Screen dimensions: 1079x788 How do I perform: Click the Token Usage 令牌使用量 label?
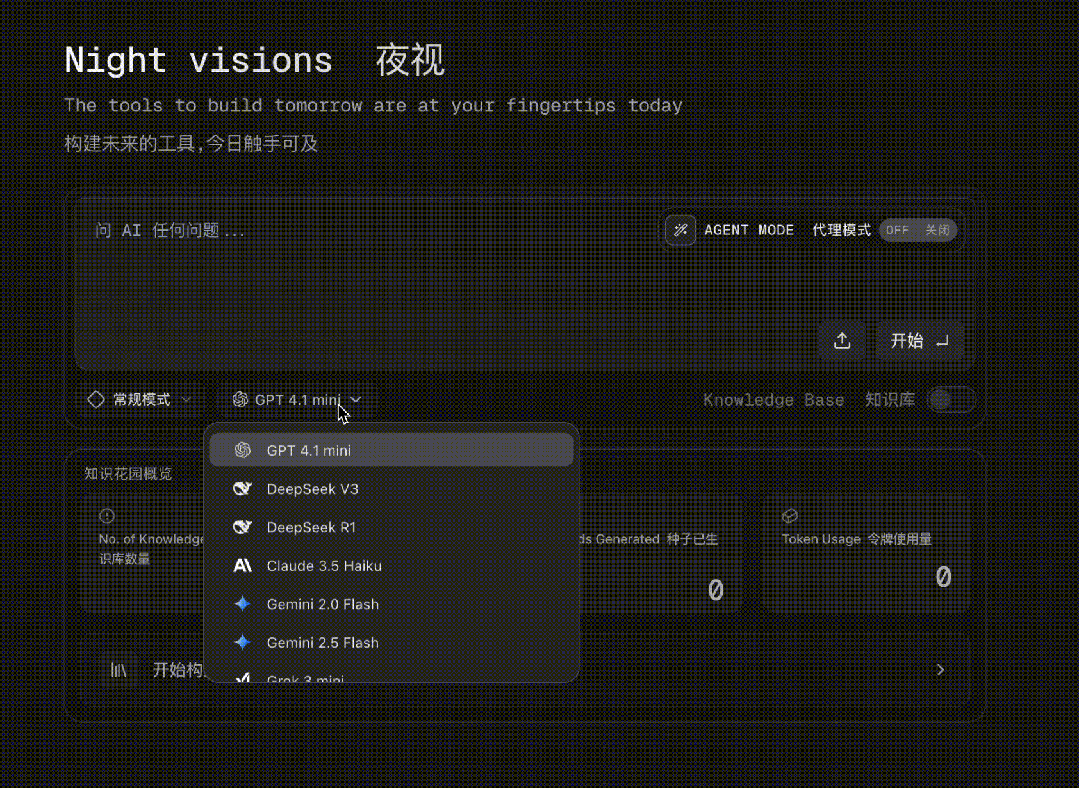click(x=857, y=539)
